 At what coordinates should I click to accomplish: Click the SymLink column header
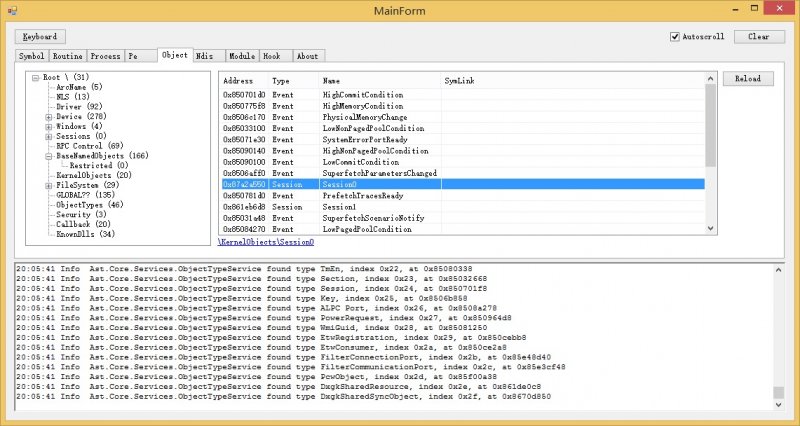click(573, 81)
